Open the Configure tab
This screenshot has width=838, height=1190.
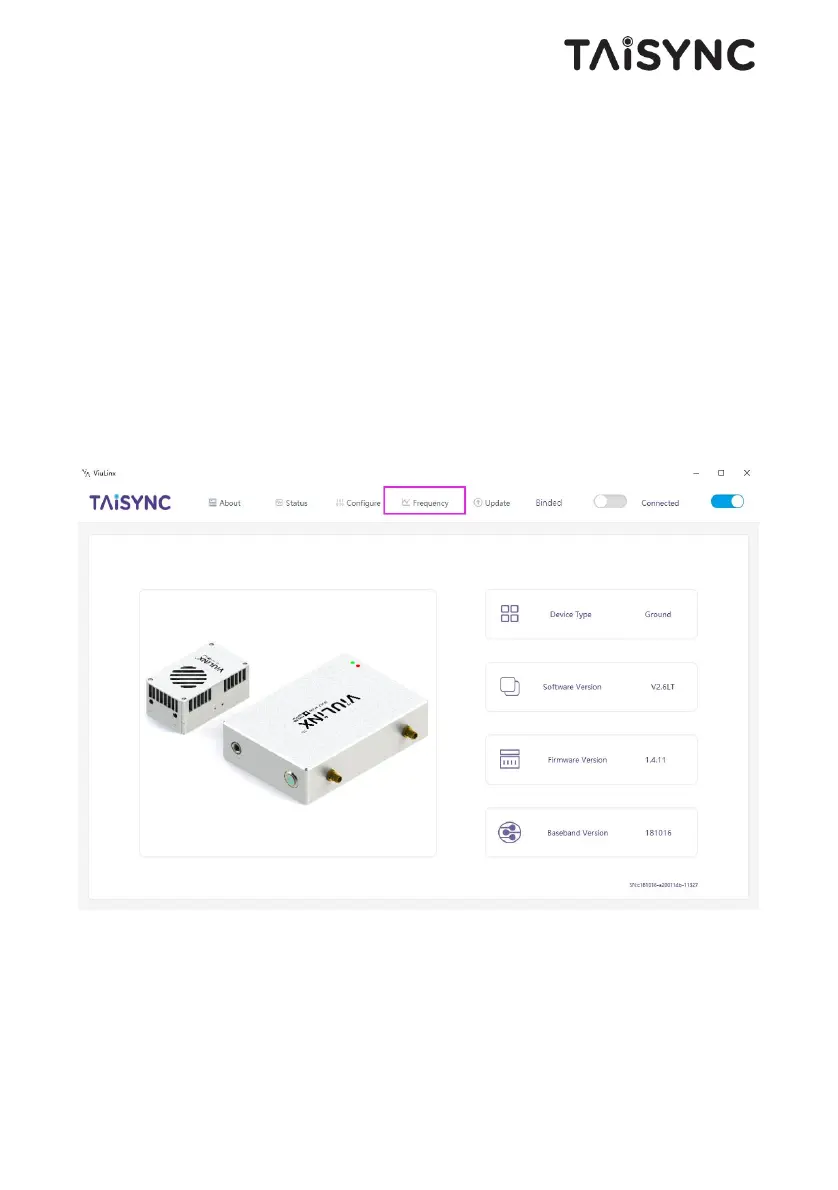pos(358,503)
